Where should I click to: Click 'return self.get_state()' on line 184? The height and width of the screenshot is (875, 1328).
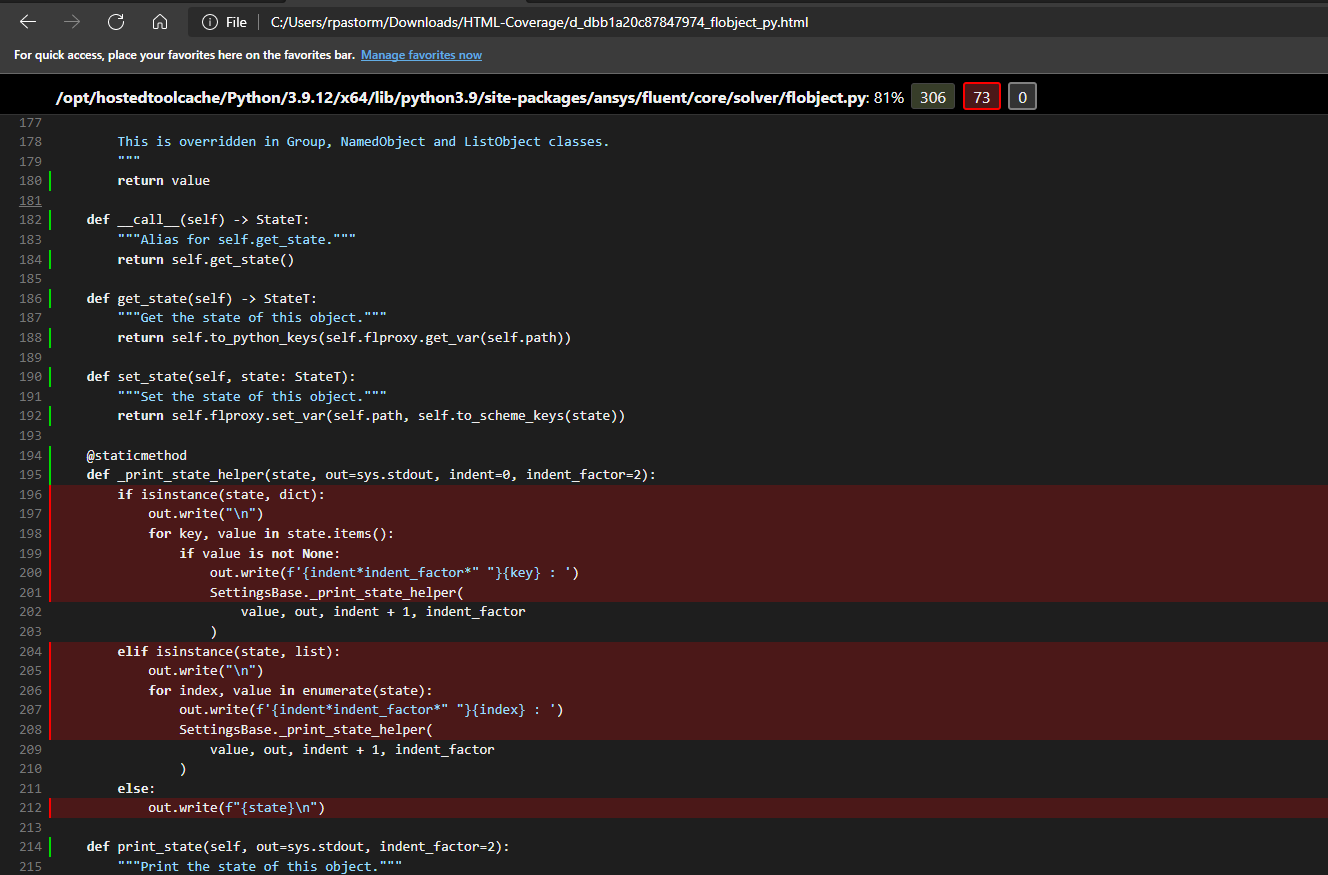(206, 259)
